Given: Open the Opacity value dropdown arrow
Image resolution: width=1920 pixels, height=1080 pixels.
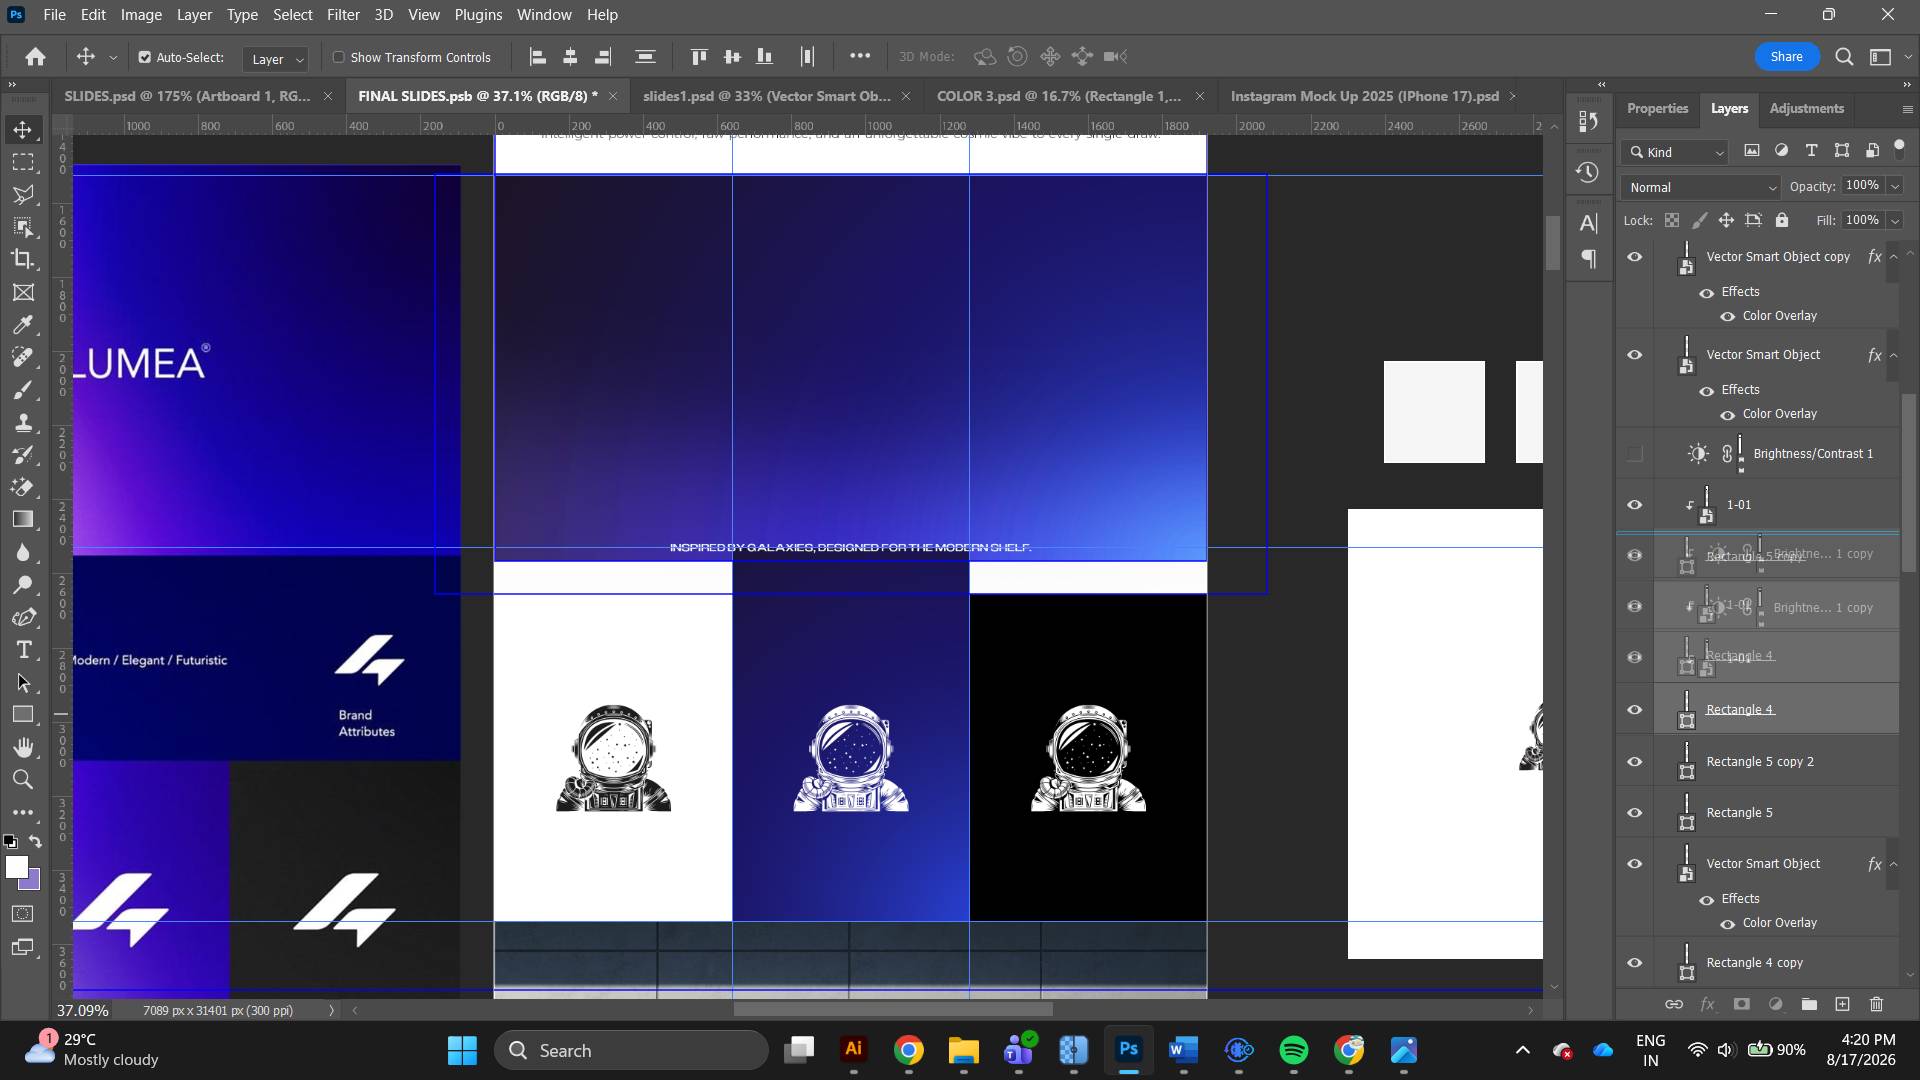Looking at the screenshot, I should click(1895, 186).
